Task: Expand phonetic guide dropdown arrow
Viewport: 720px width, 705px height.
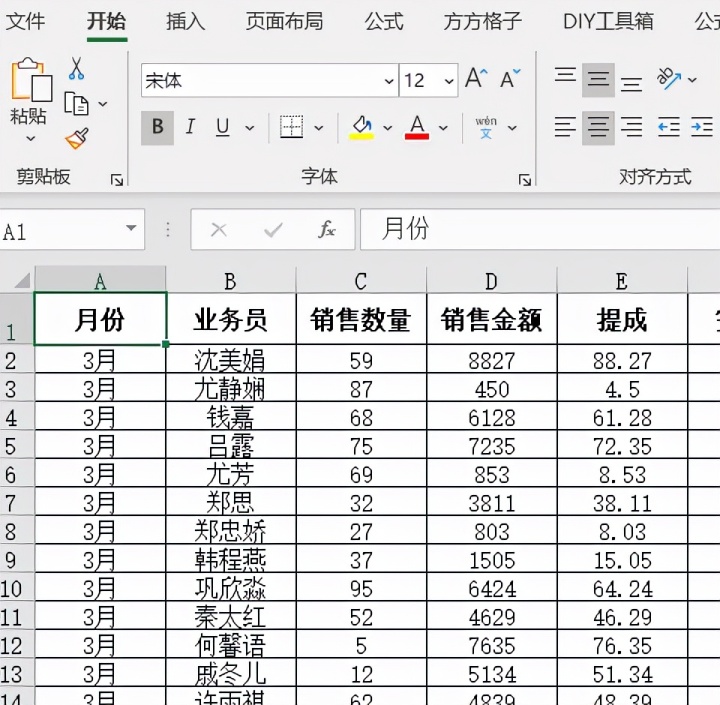Action: click(512, 128)
